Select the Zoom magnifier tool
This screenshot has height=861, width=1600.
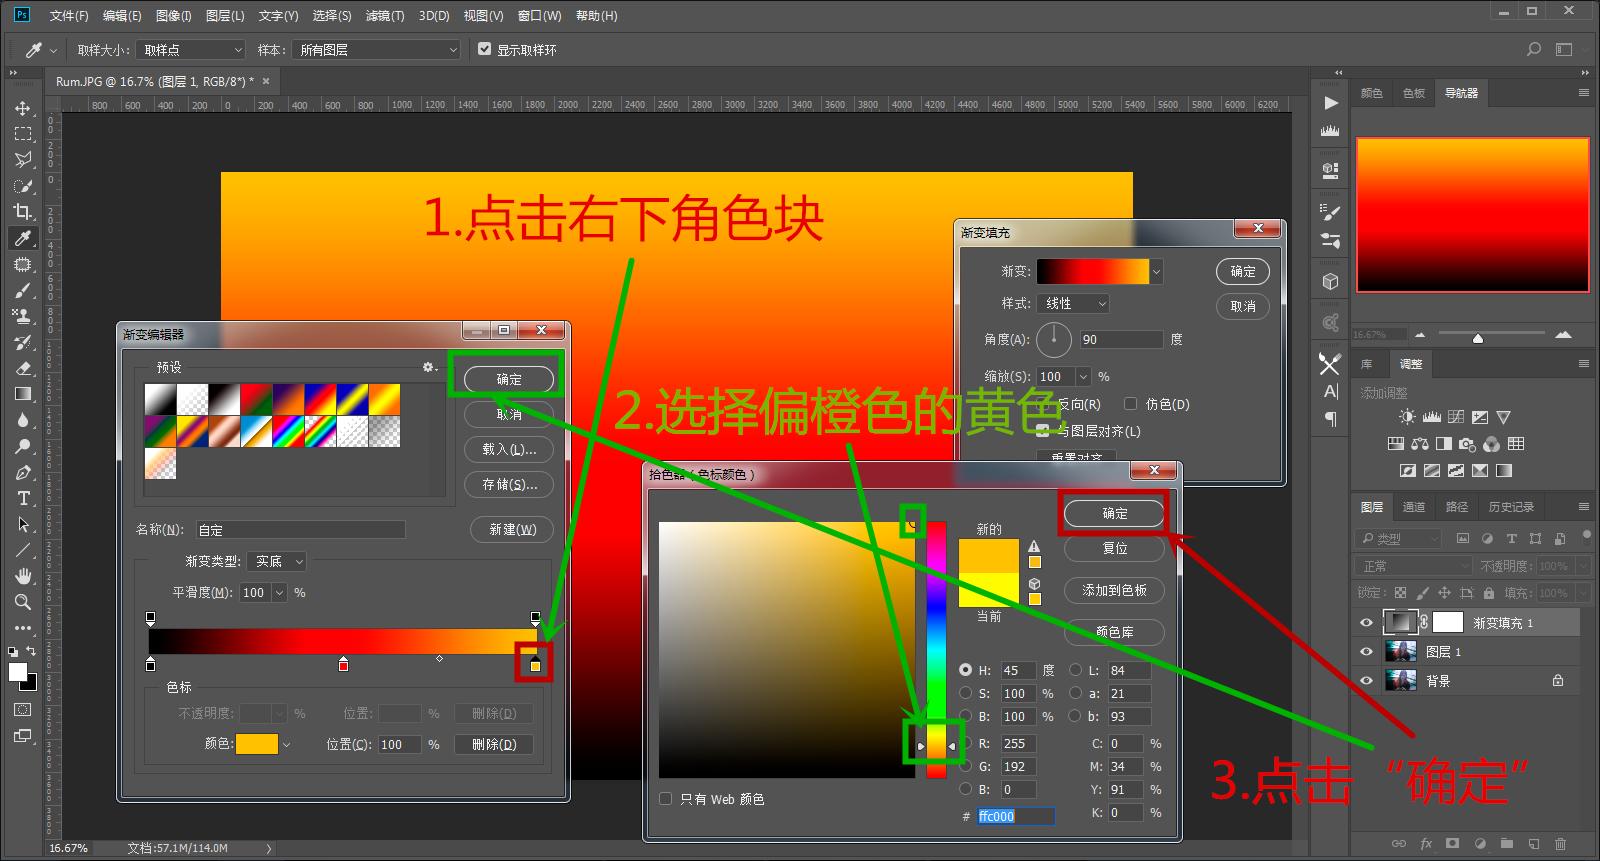pos(23,602)
